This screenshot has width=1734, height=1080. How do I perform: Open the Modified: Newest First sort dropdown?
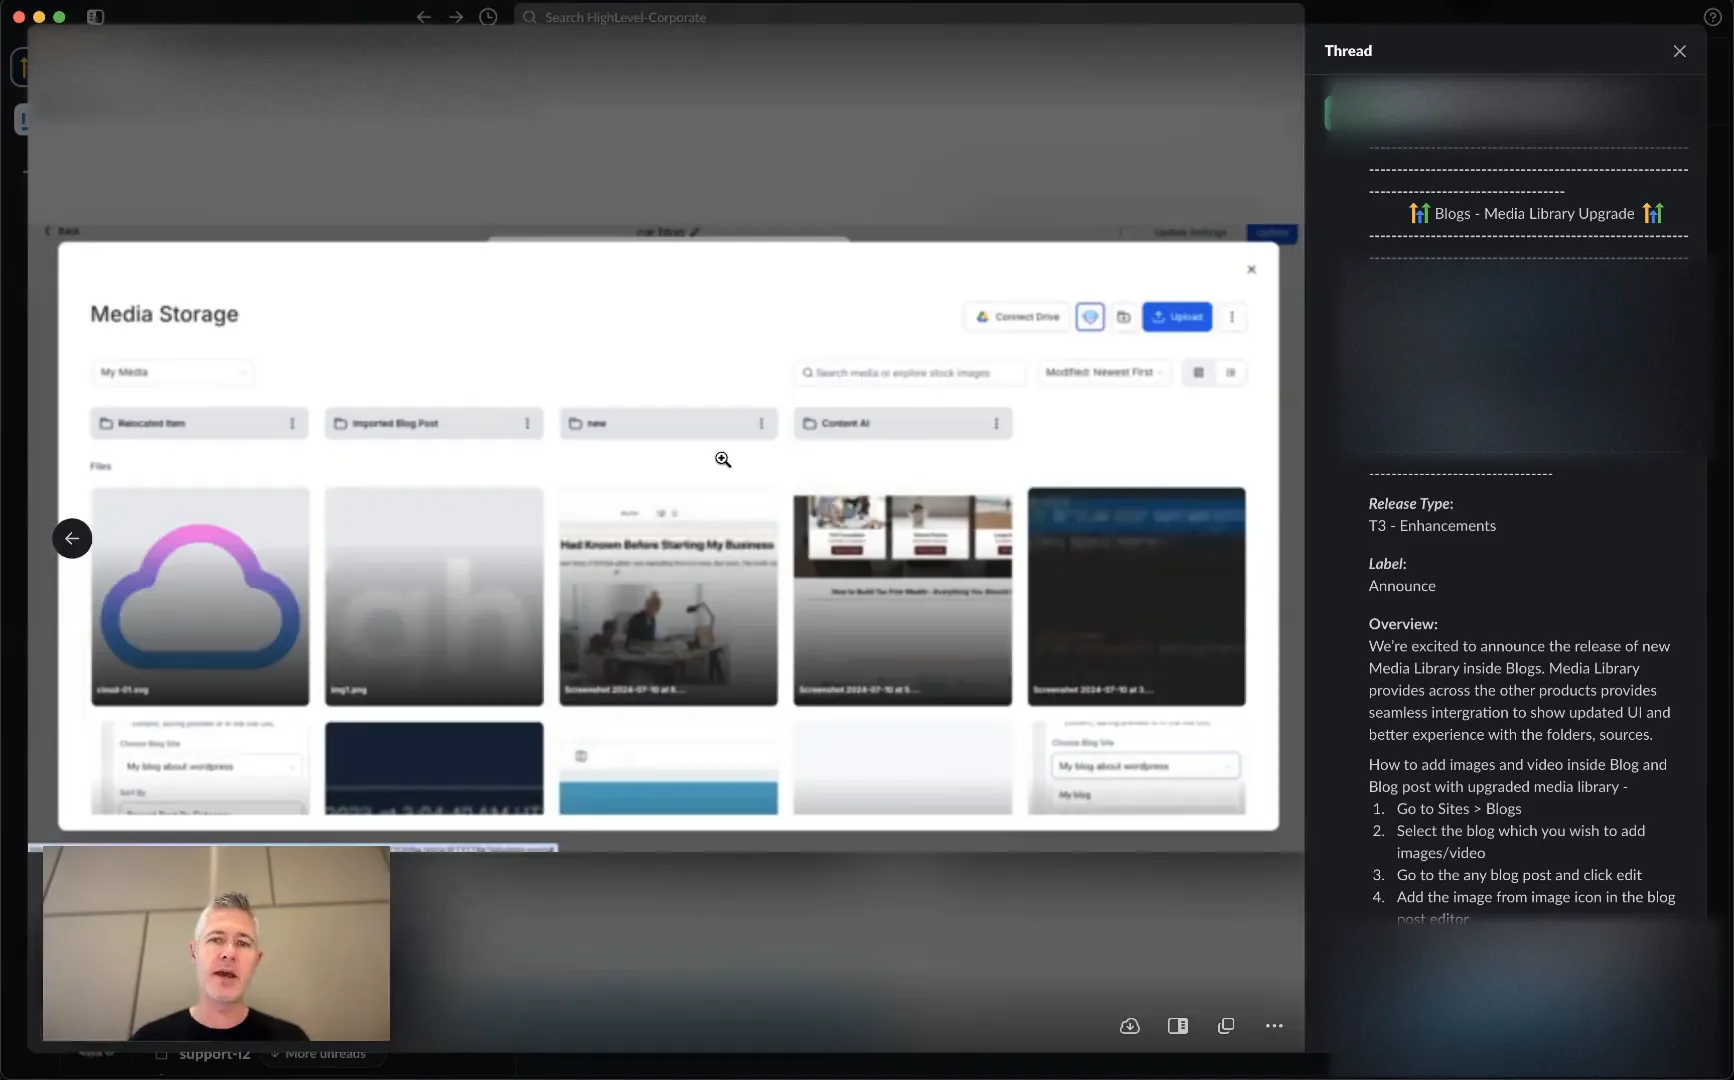[1104, 372]
